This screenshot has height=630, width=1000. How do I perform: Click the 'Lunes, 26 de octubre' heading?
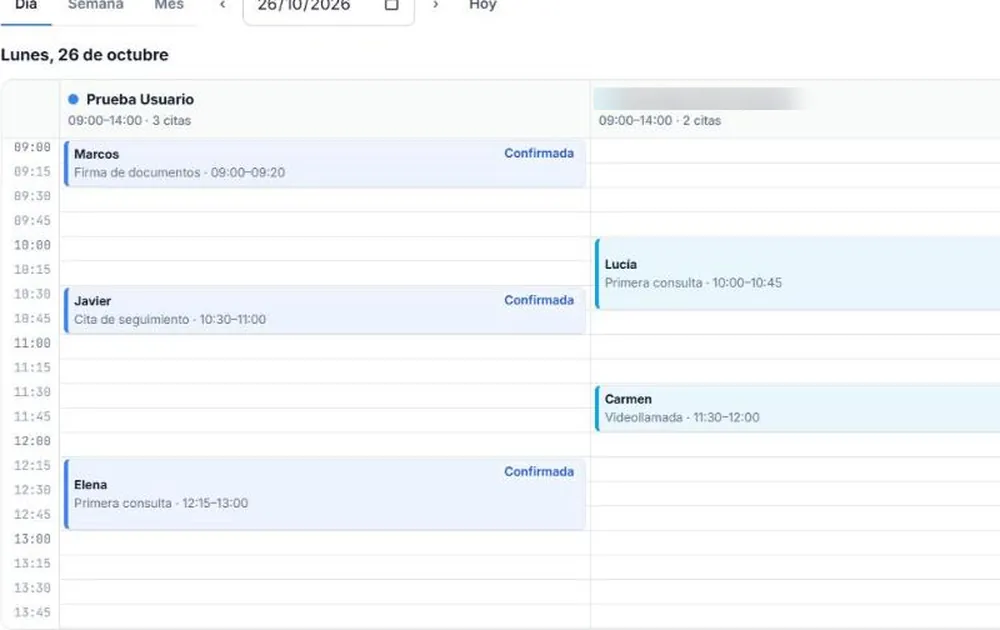point(85,55)
